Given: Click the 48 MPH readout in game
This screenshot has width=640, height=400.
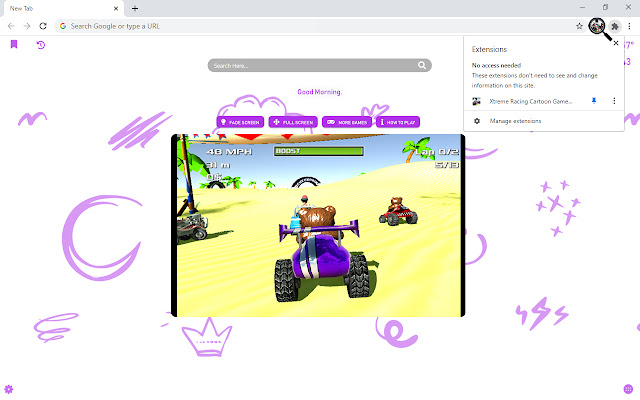Looking at the screenshot, I should [229, 152].
